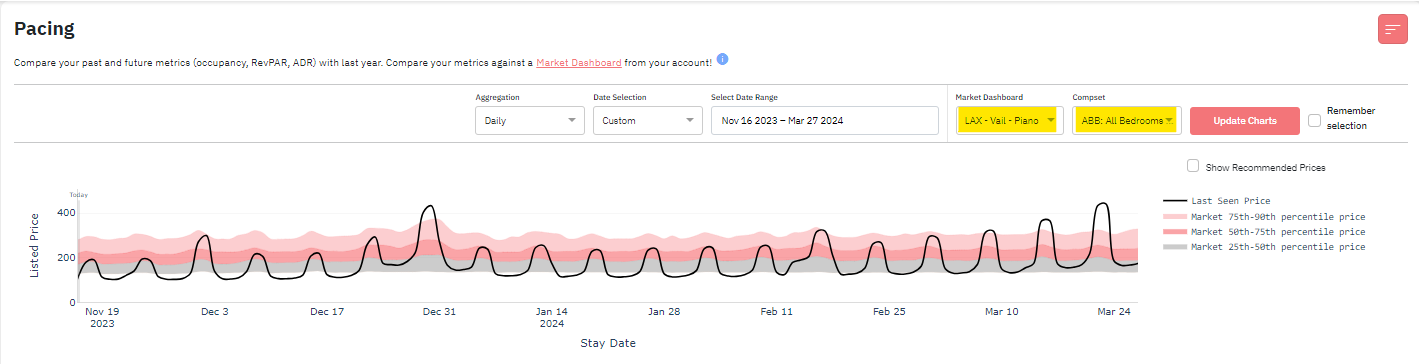
Task: Enable Show Recommended Prices checkbox
Action: (x=1192, y=166)
